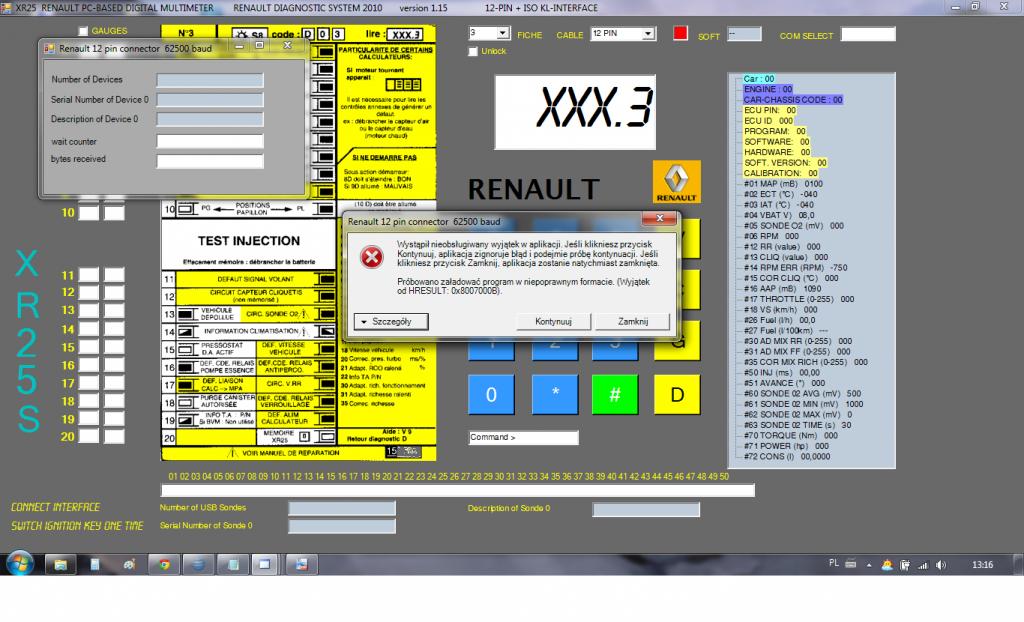Viewport: 1024px width, 622px height.
Task: Click the volume speaker tray icon
Action: 940,565
